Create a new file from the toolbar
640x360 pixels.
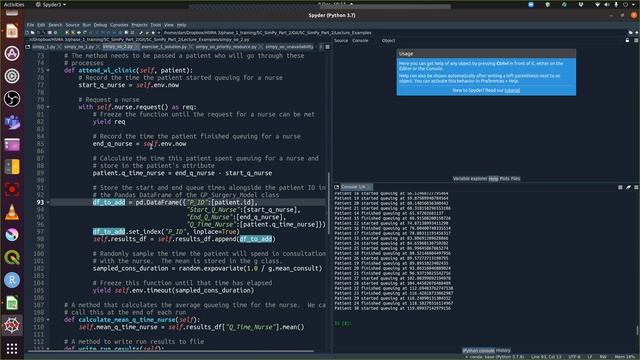pyautogui.click(x=28, y=33)
